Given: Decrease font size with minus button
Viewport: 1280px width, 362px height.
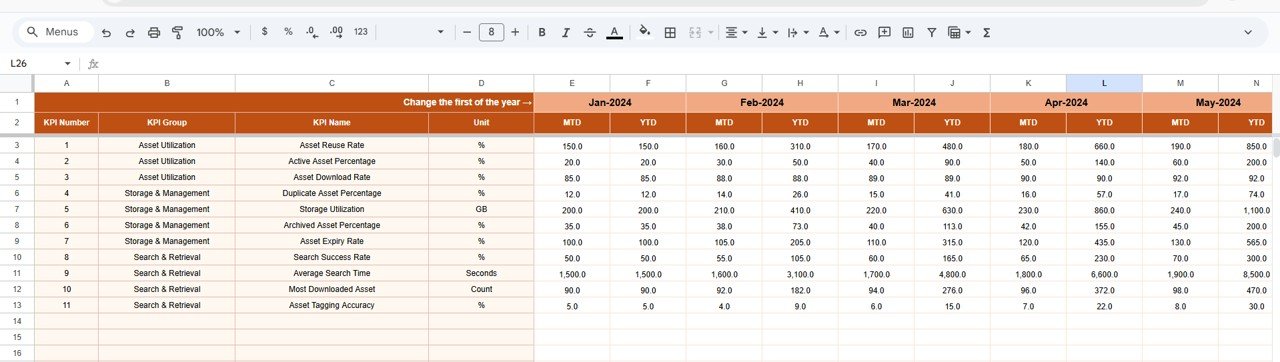Looking at the screenshot, I should (x=467, y=32).
